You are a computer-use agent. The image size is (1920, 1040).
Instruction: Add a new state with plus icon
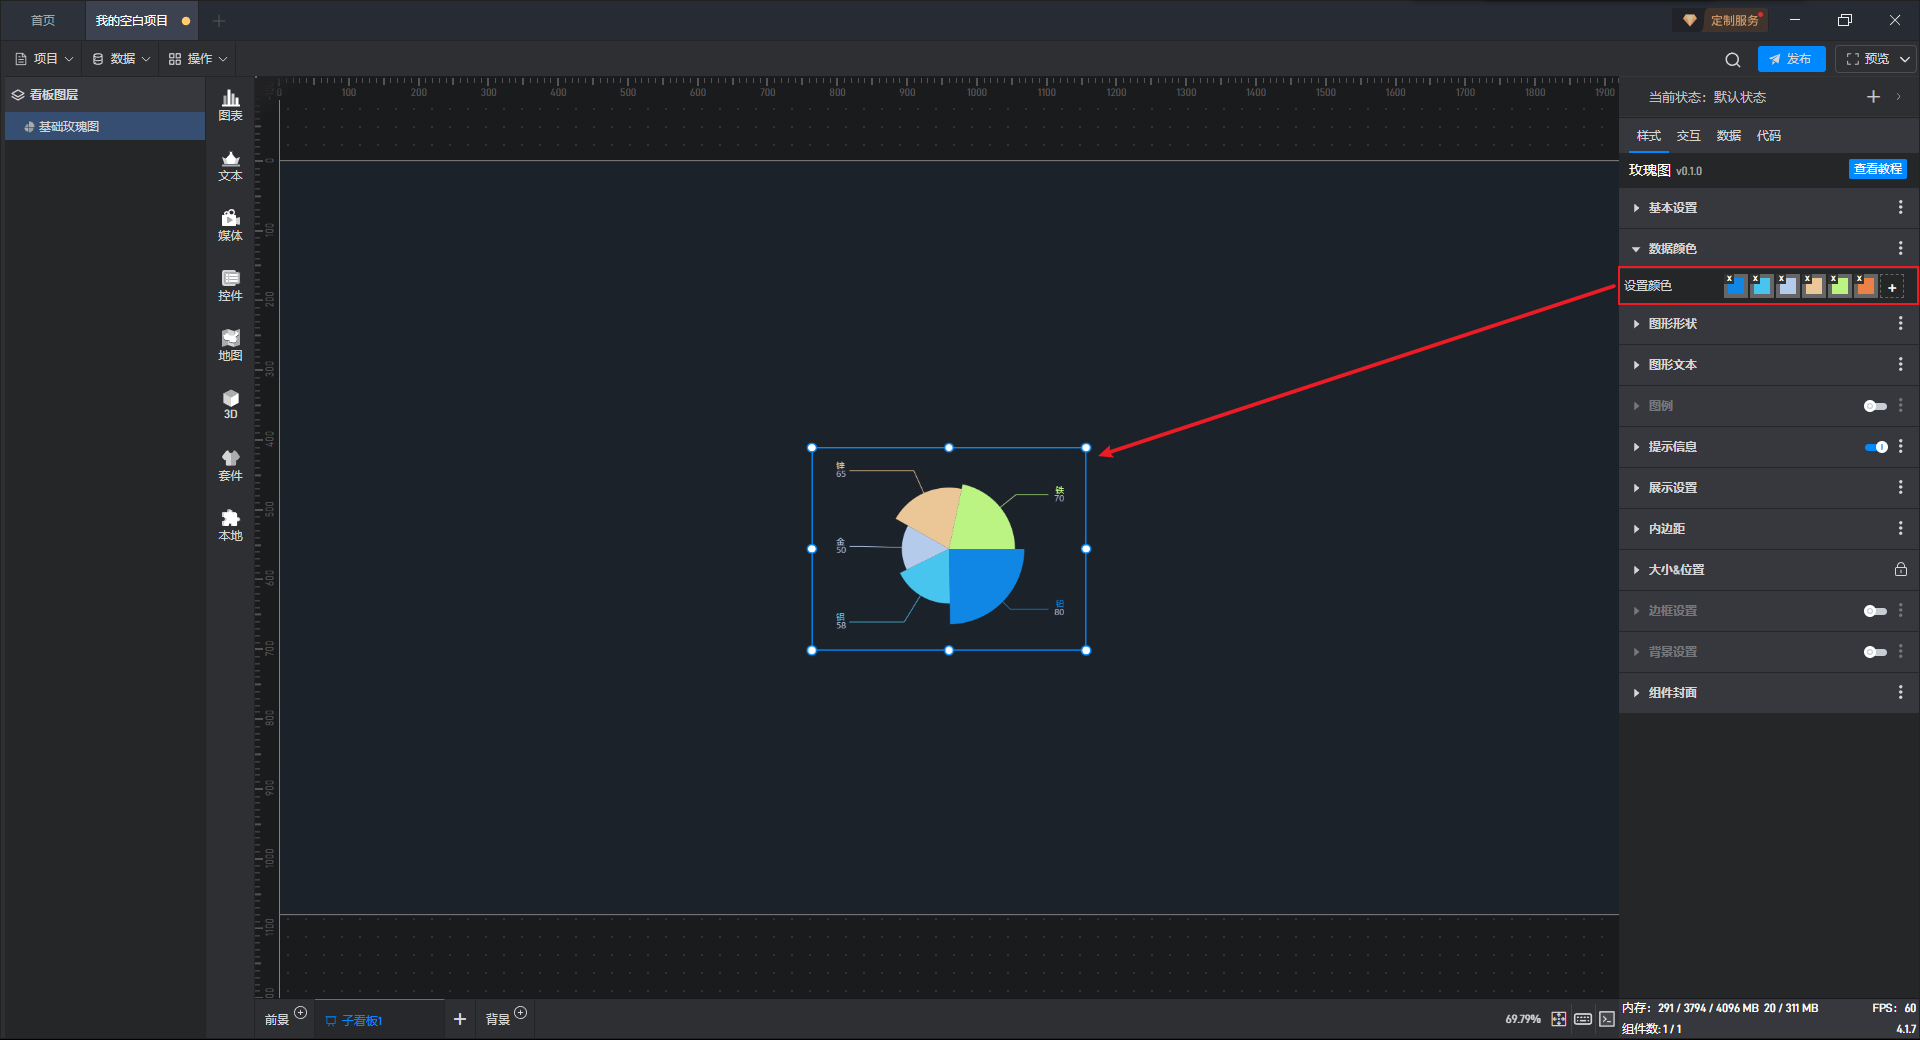[1873, 97]
